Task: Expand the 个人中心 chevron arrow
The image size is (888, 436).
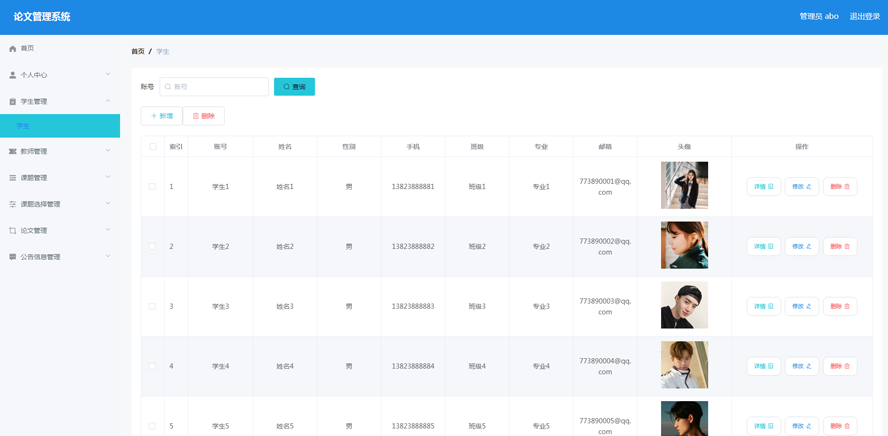Action: [x=108, y=75]
